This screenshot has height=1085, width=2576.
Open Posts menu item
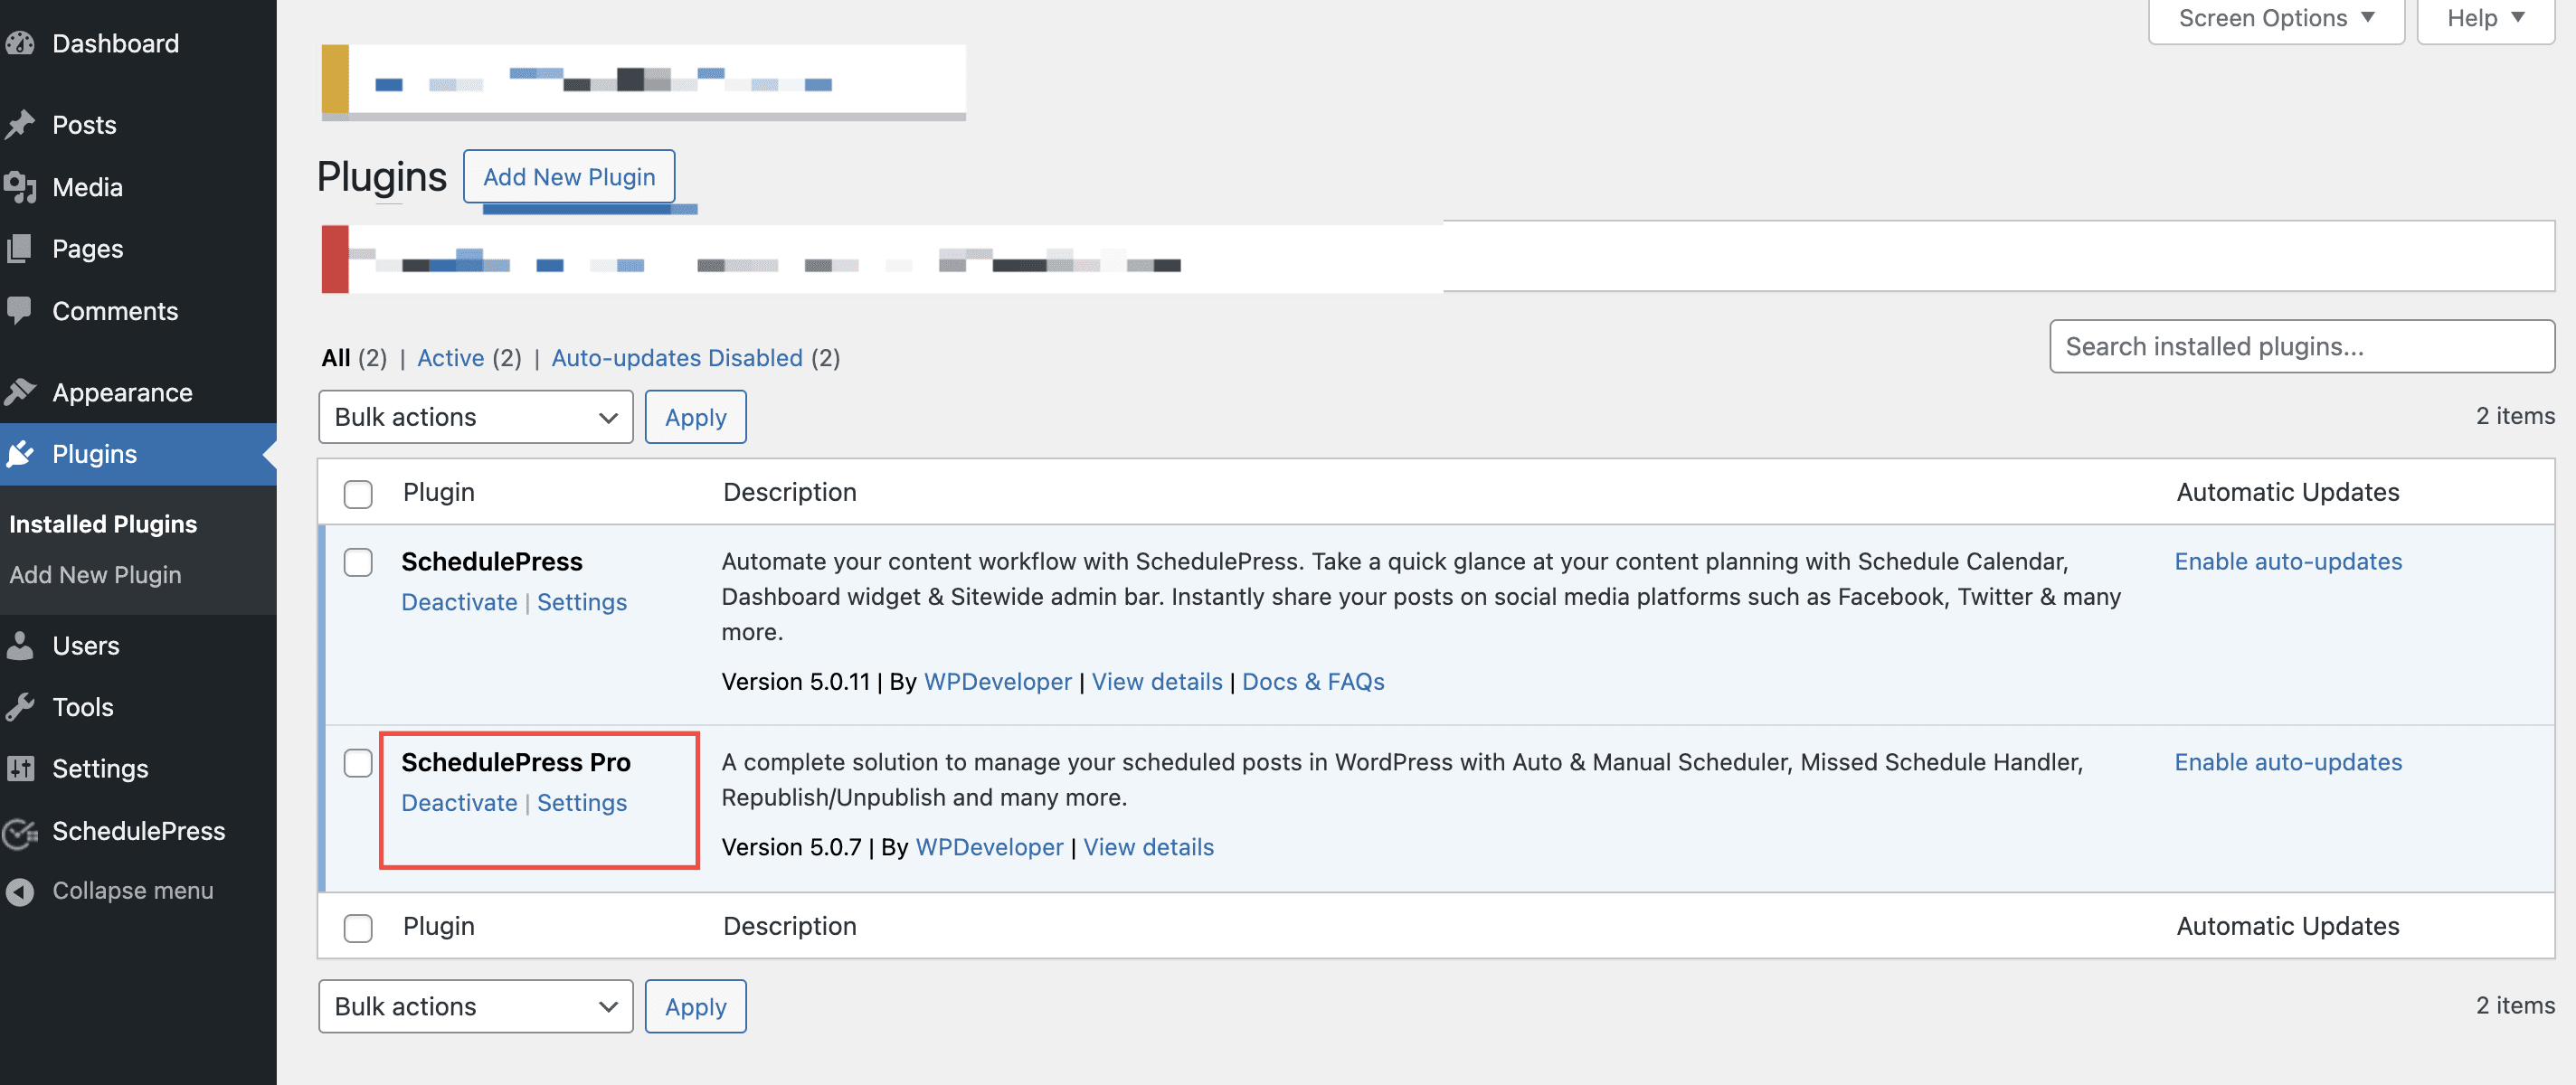(85, 125)
